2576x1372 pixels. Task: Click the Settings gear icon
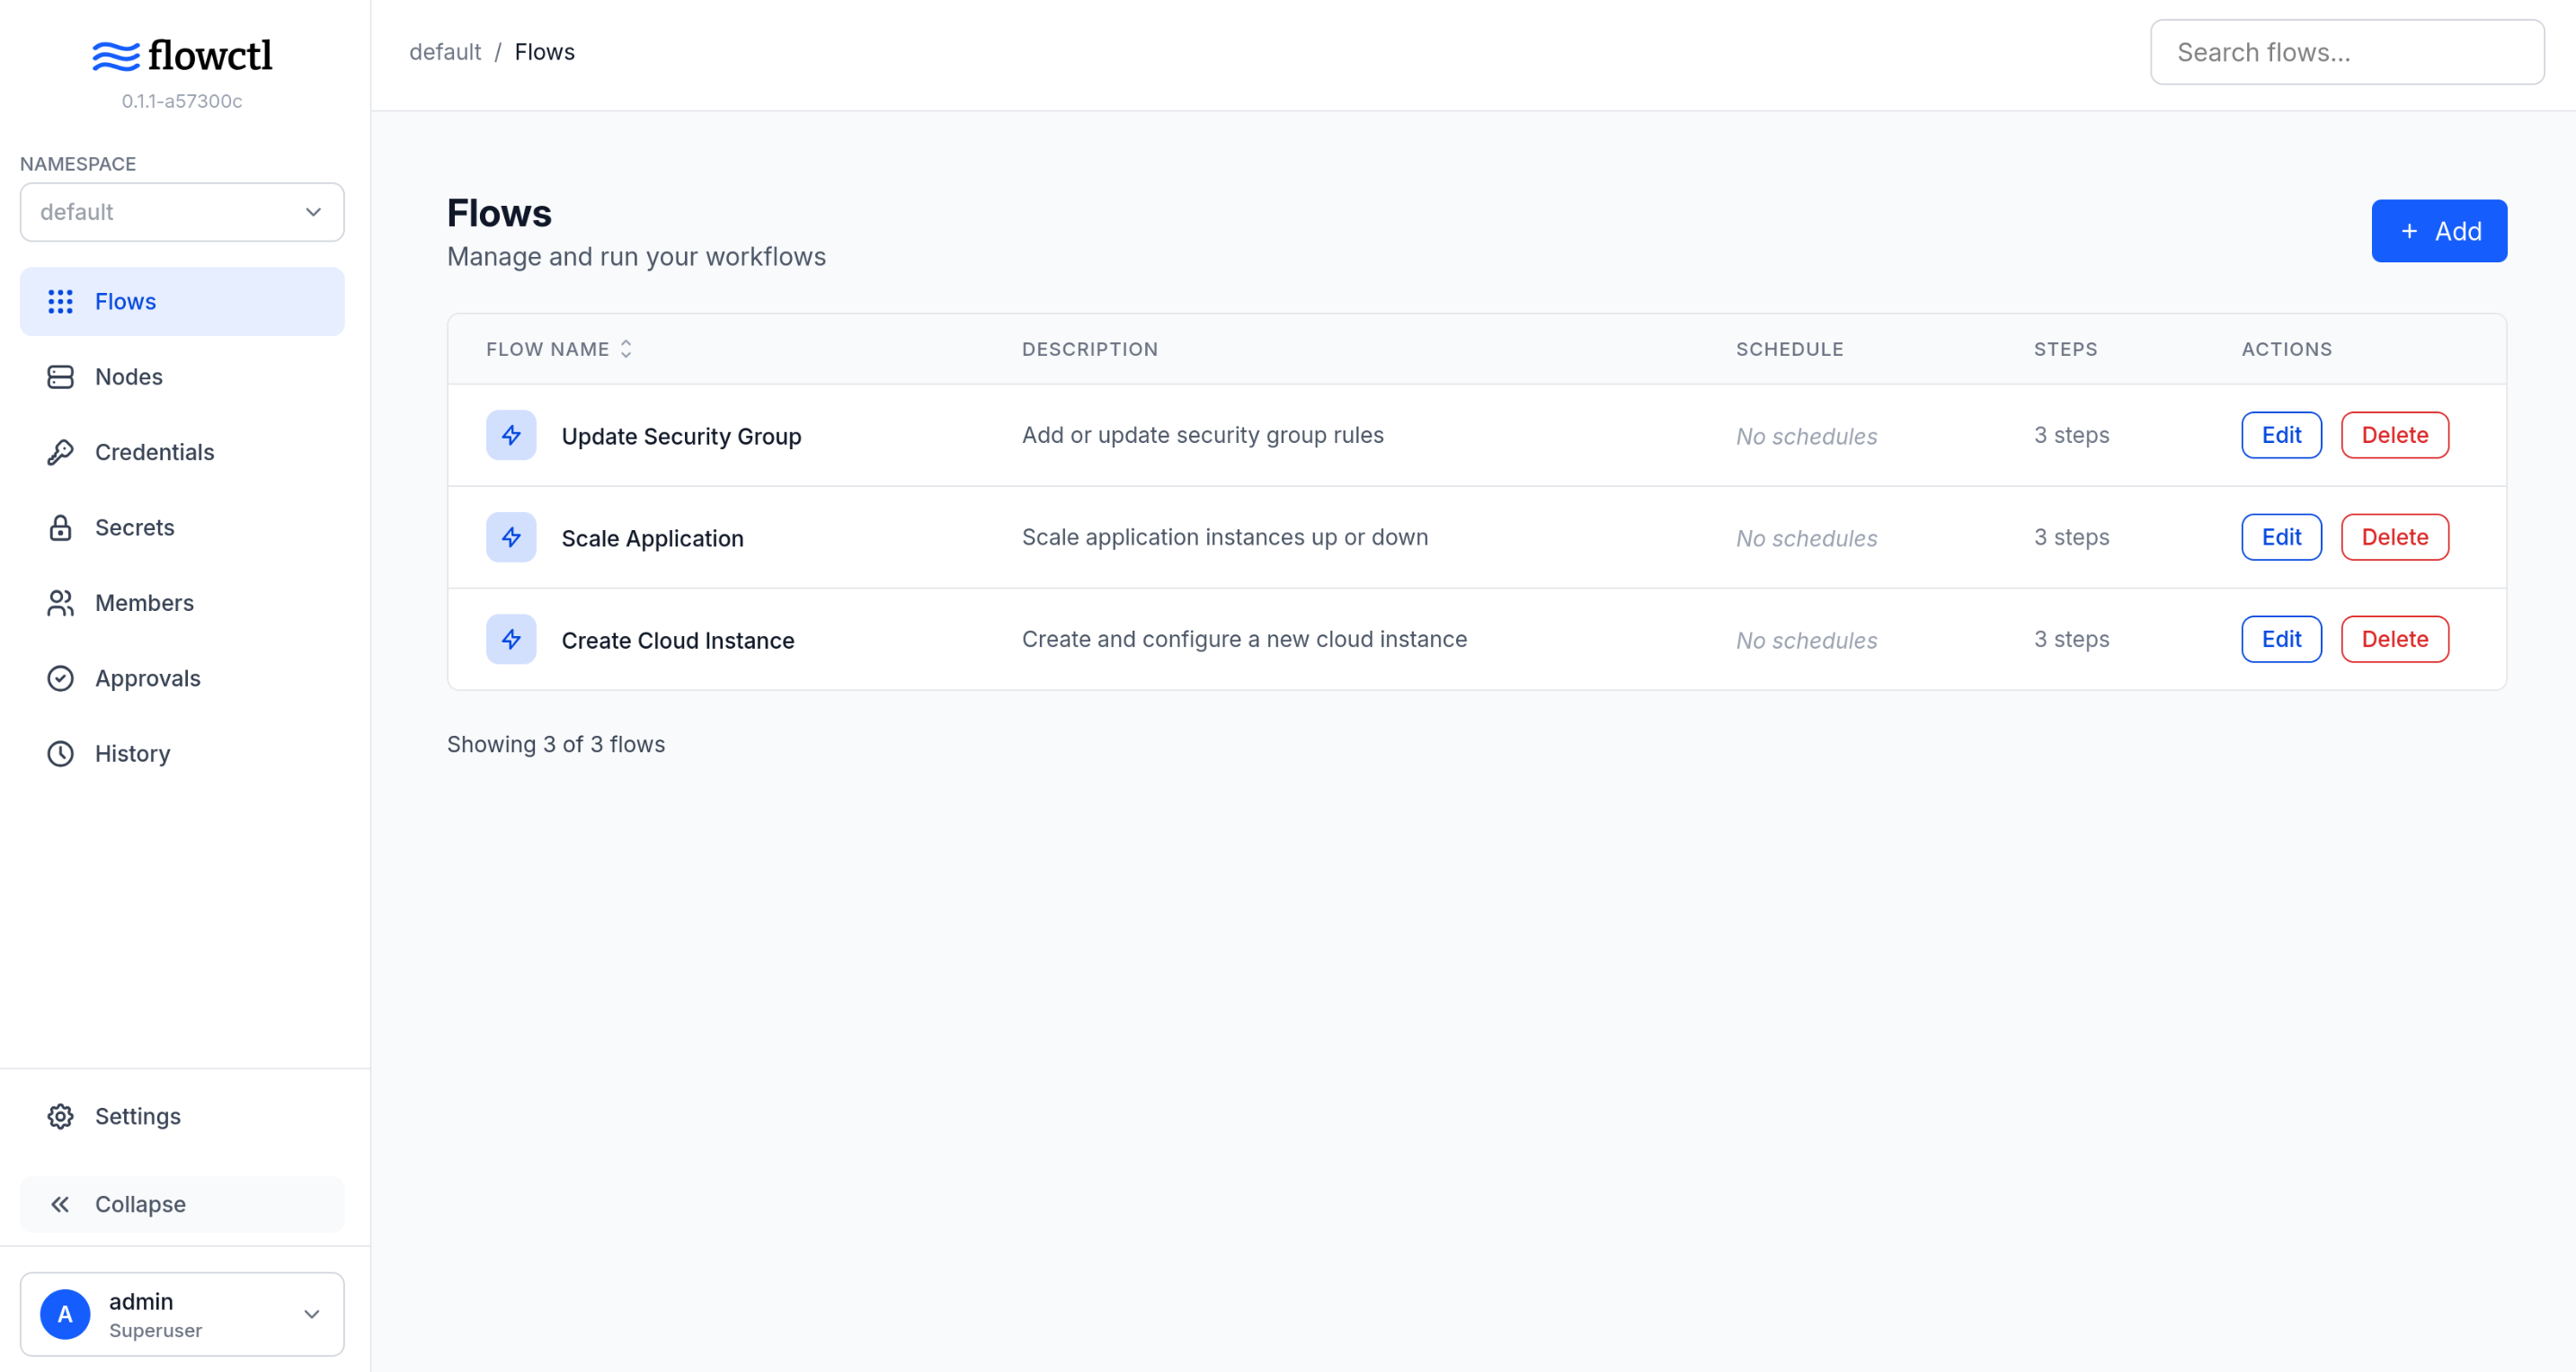click(x=61, y=1116)
